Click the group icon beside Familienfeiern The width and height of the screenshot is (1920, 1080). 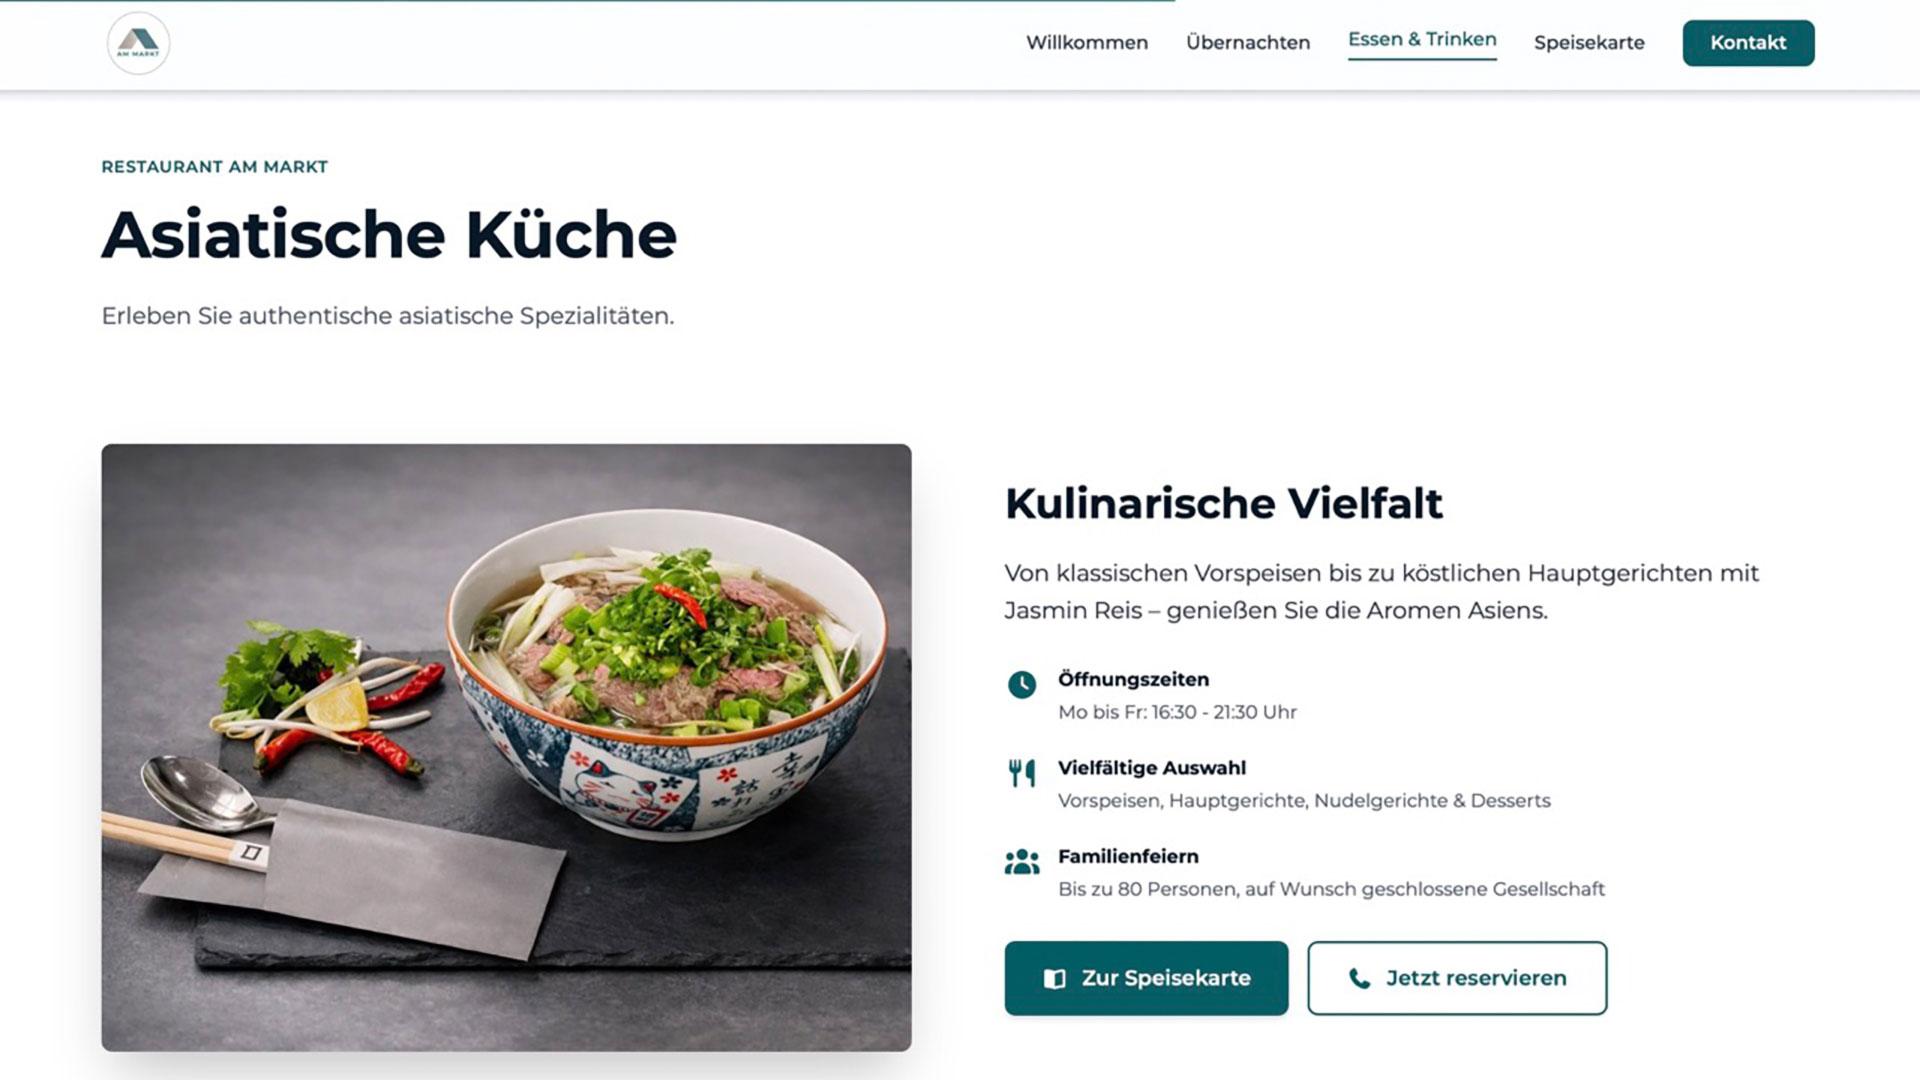click(1021, 862)
